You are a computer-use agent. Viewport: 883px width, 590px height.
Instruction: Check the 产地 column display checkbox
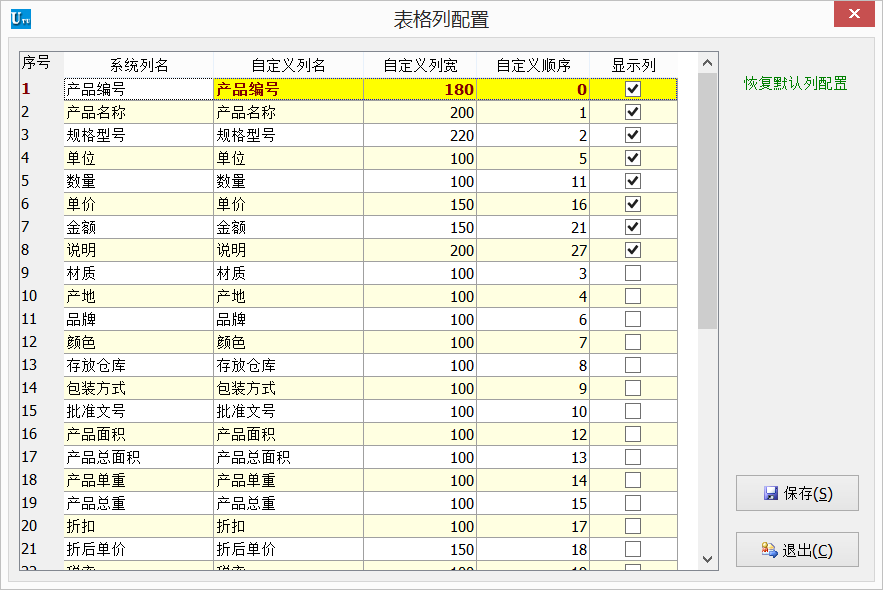point(634,295)
